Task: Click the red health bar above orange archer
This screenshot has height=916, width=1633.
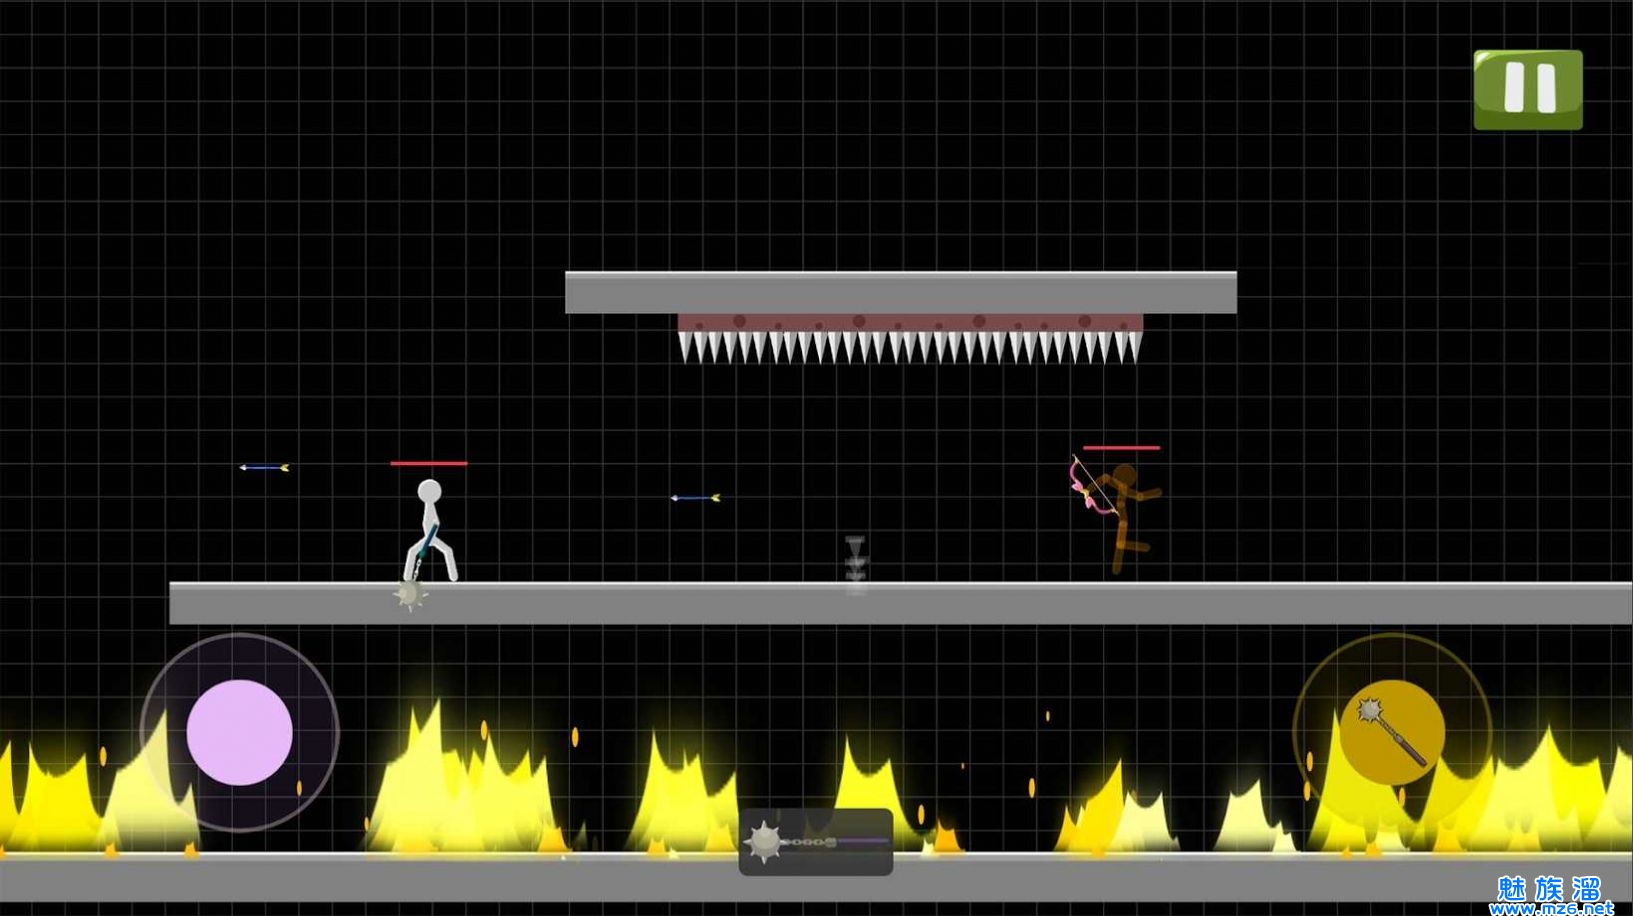Action: pyautogui.click(x=1121, y=448)
